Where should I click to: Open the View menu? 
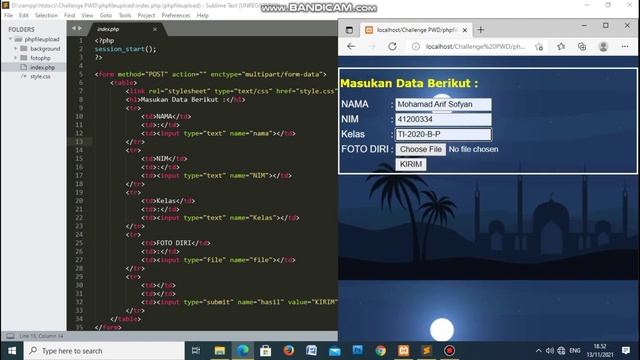coord(87,15)
